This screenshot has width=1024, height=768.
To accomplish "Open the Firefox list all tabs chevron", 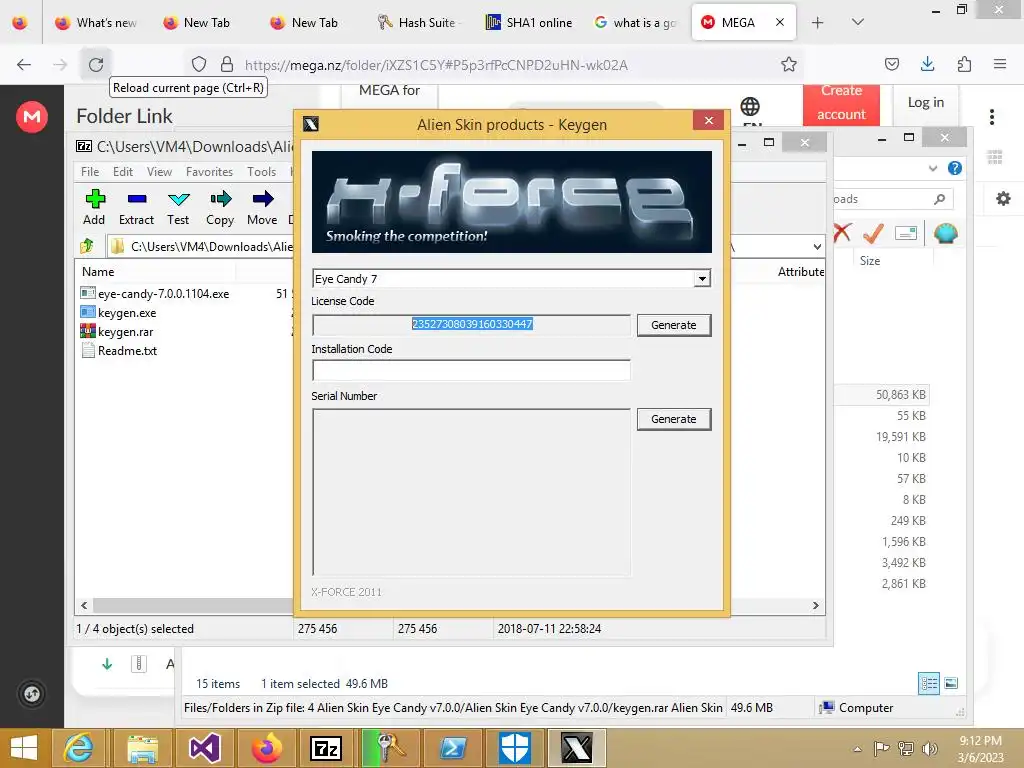I will point(858,22).
